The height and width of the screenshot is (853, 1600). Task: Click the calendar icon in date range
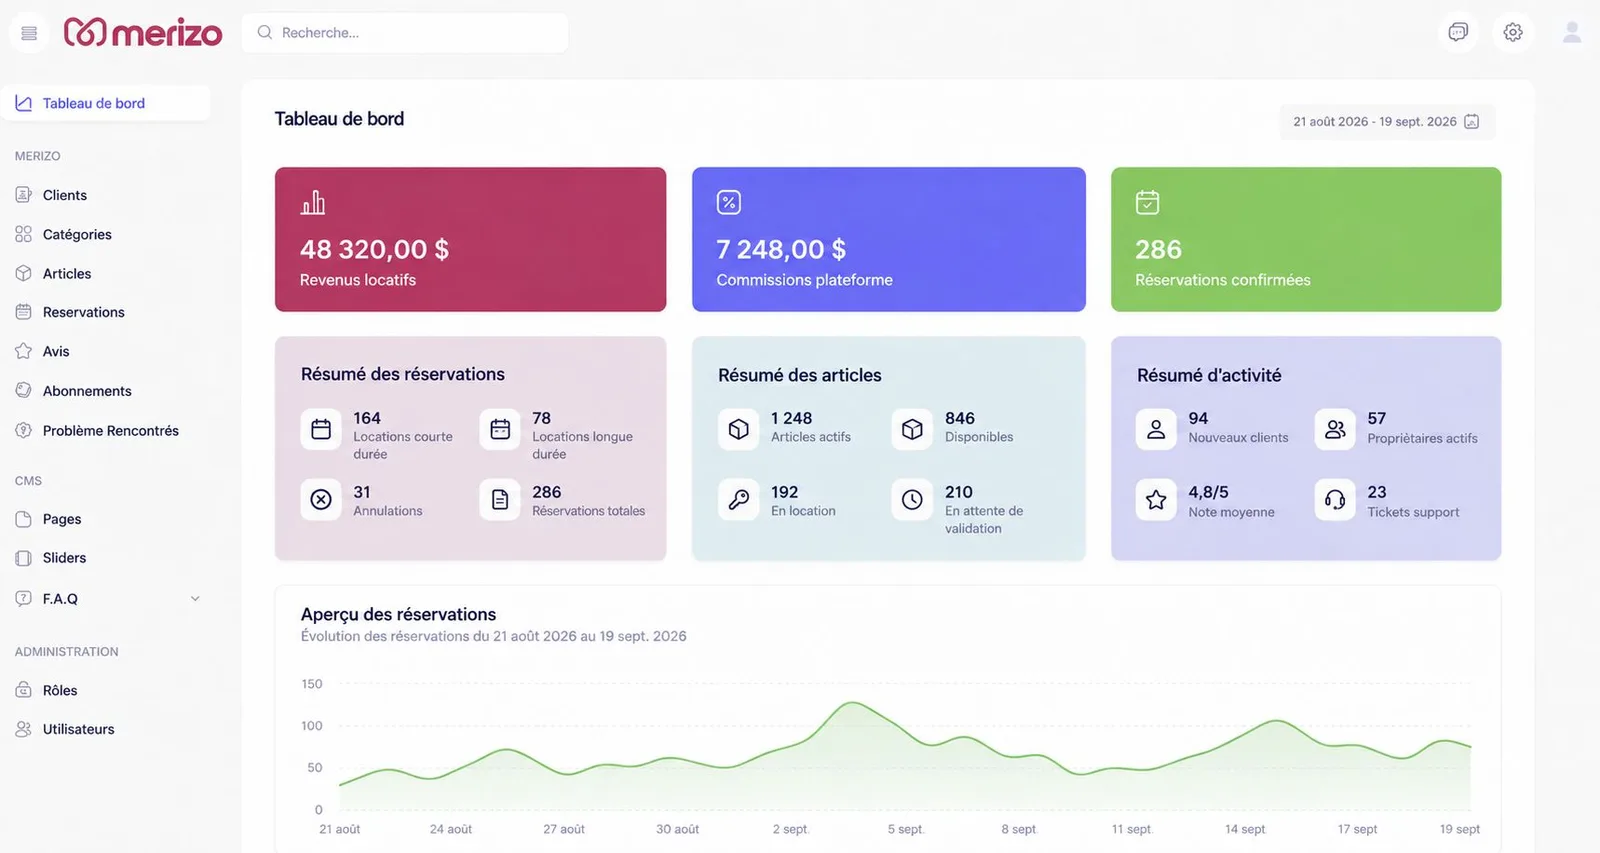tap(1472, 121)
